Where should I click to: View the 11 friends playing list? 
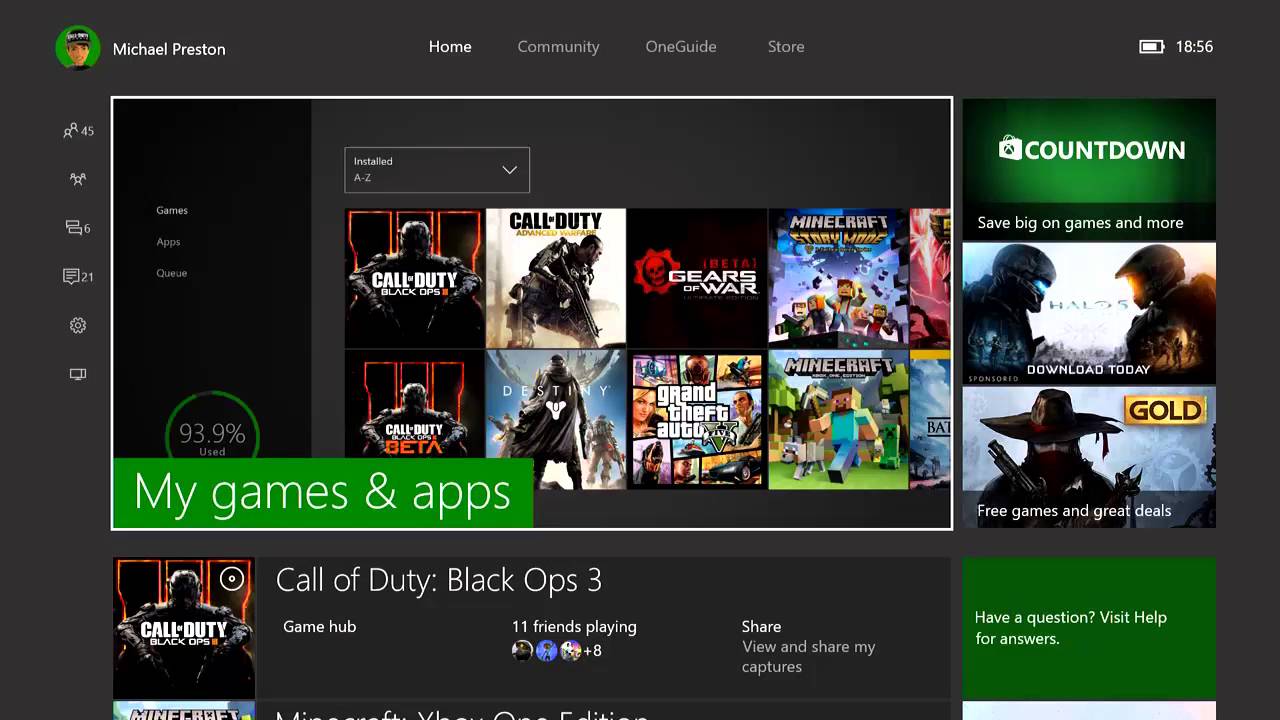click(x=574, y=627)
